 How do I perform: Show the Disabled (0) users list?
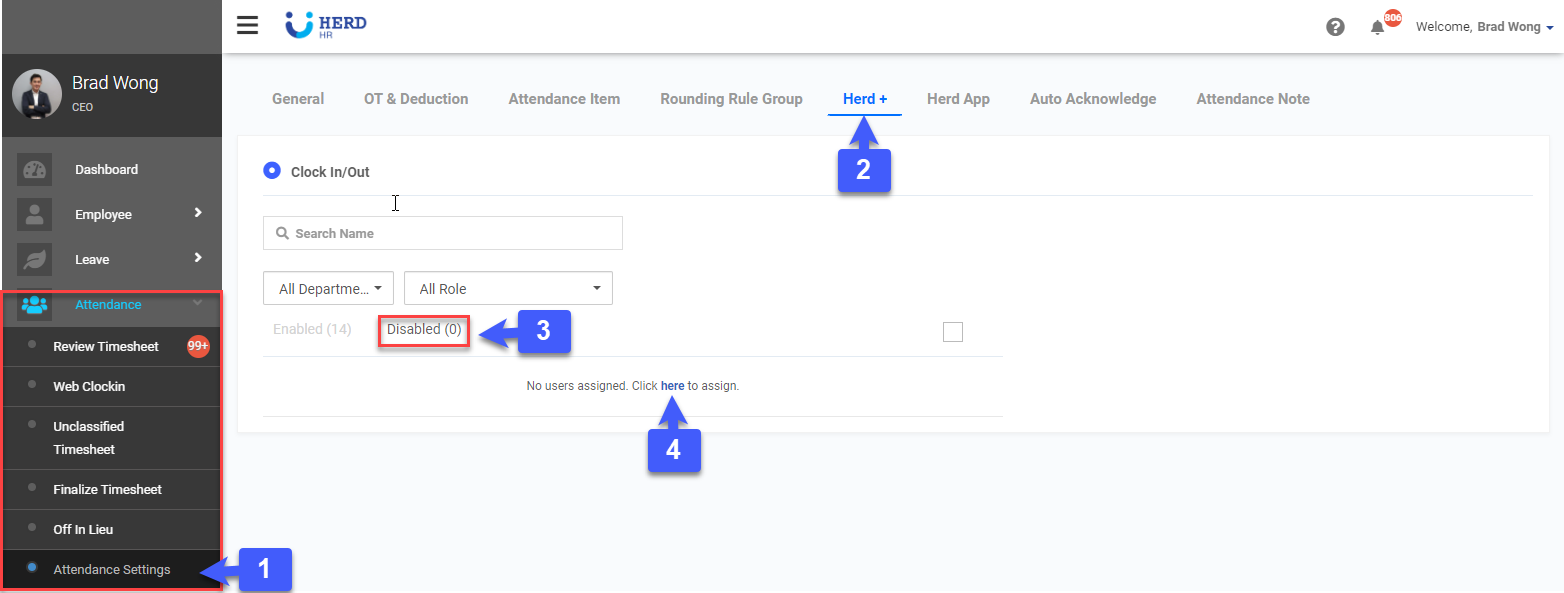point(424,330)
